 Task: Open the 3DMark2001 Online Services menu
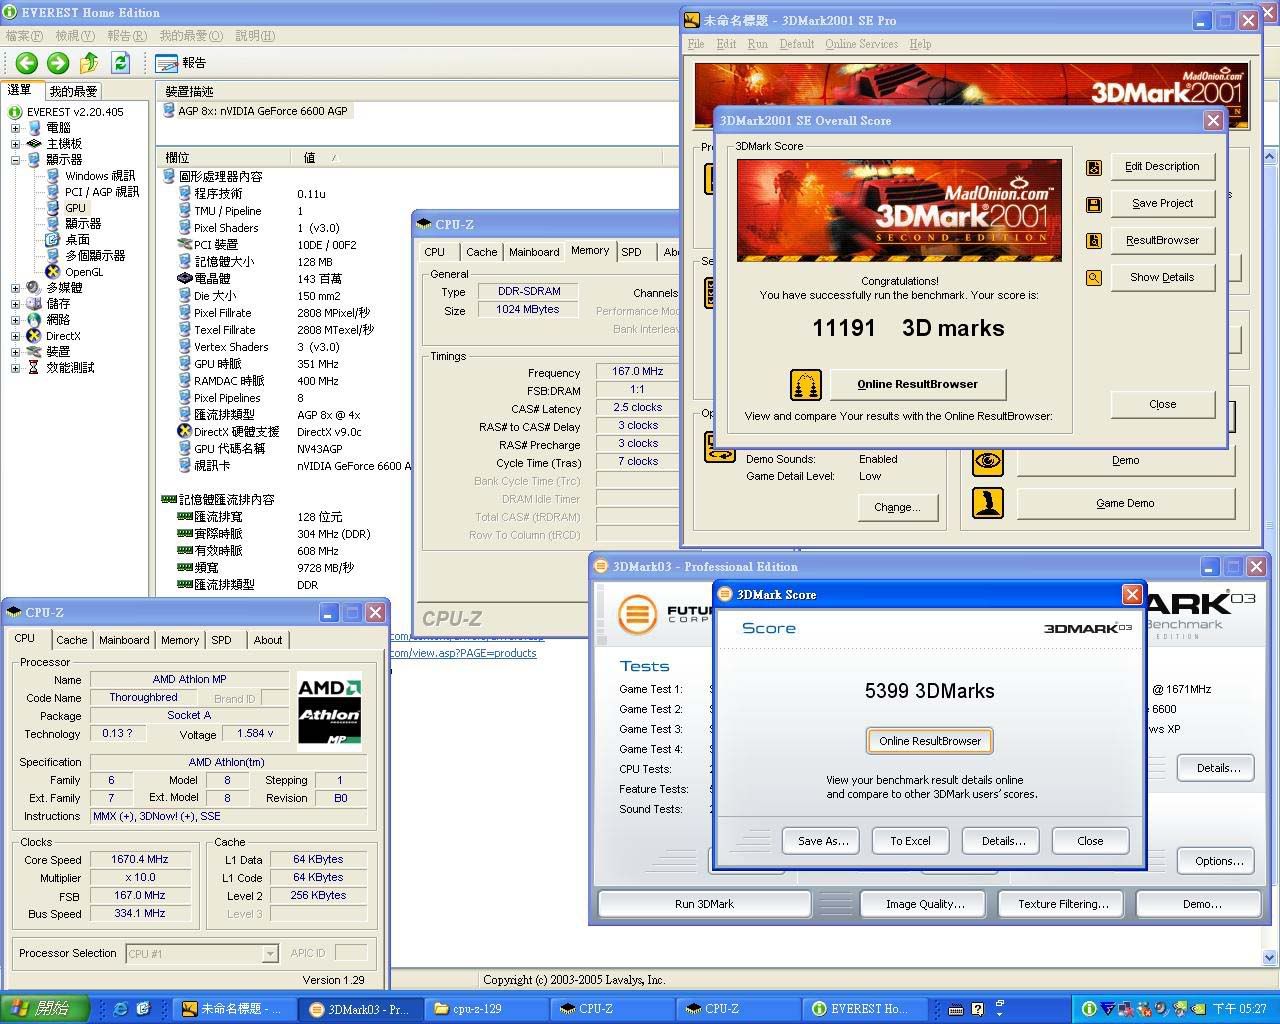point(861,44)
